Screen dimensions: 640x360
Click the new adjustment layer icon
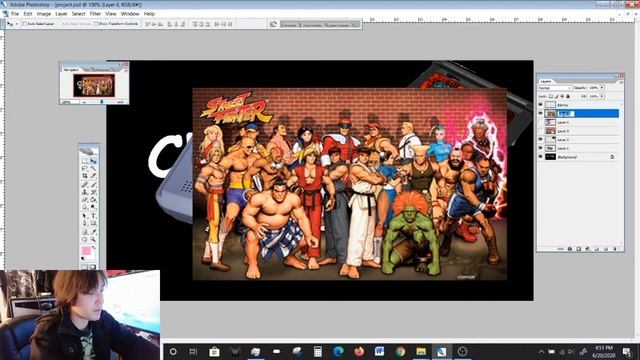click(x=588, y=249)
